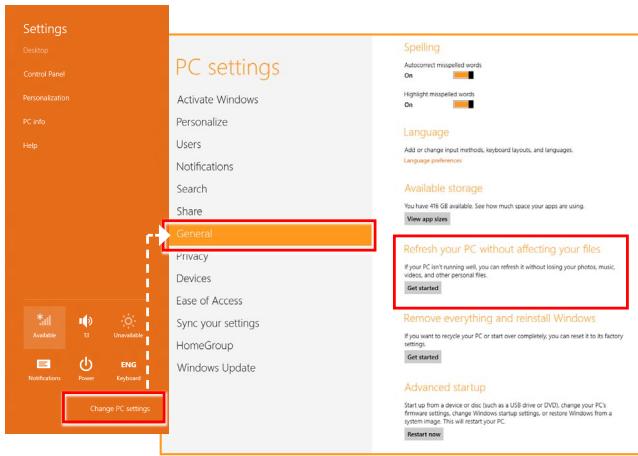Toggle Highlight misspelled words switch
The height and width of the screenshot is (456, 638).
463,105
